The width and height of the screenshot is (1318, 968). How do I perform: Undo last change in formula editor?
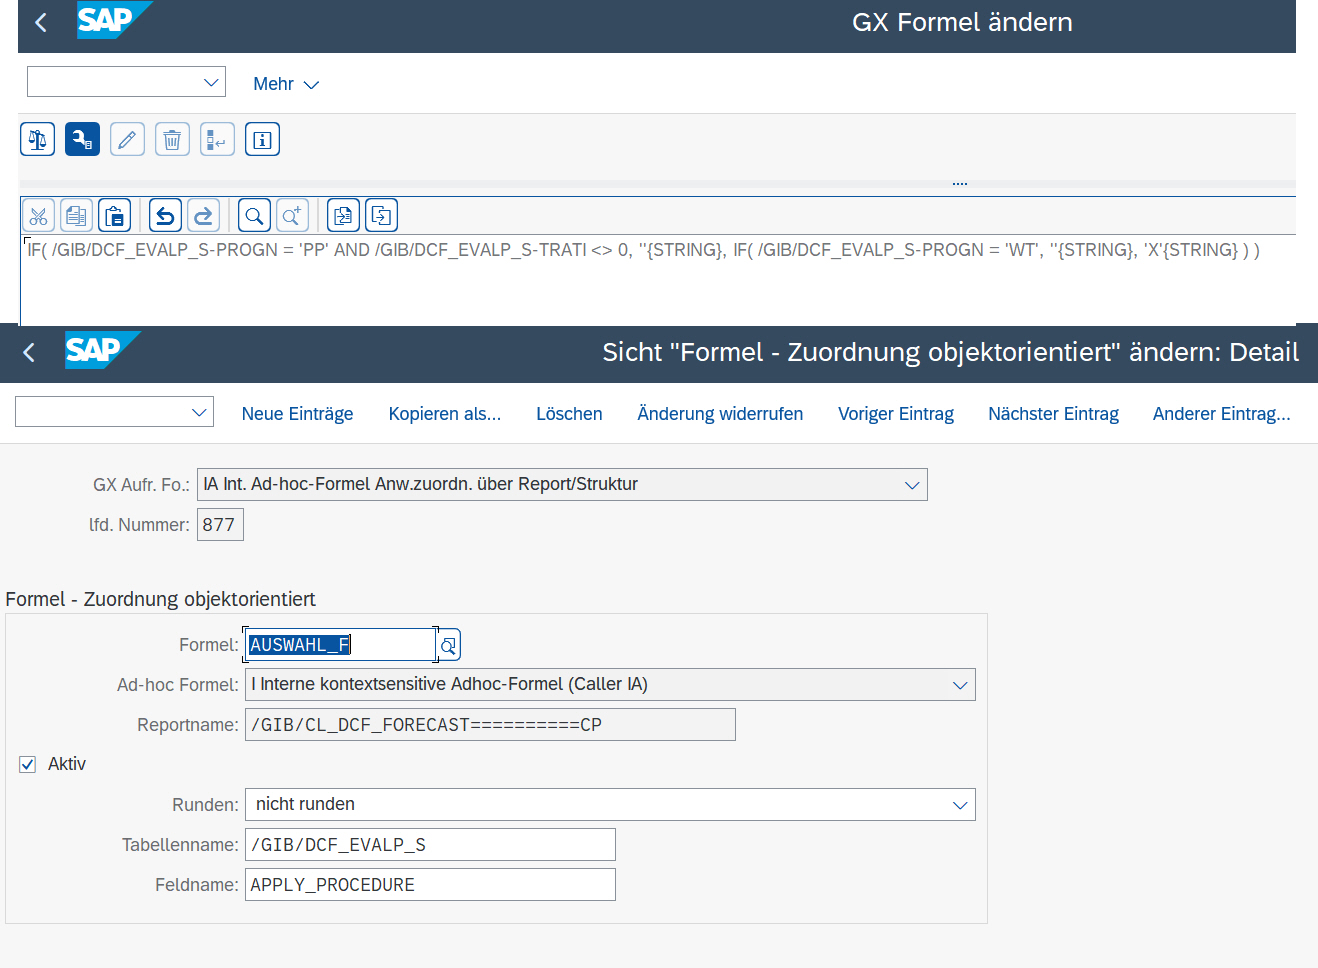165,216
